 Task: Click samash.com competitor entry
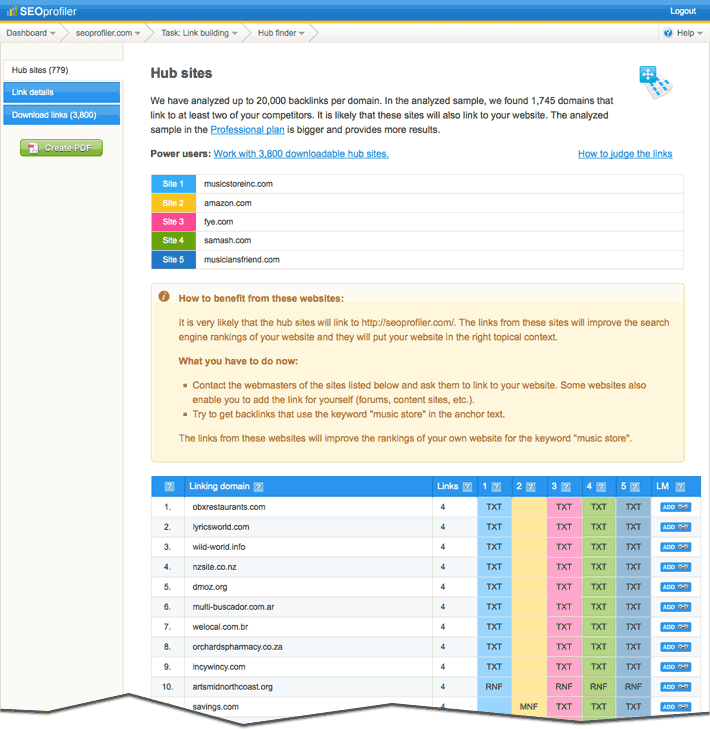[x=227, y=240]
